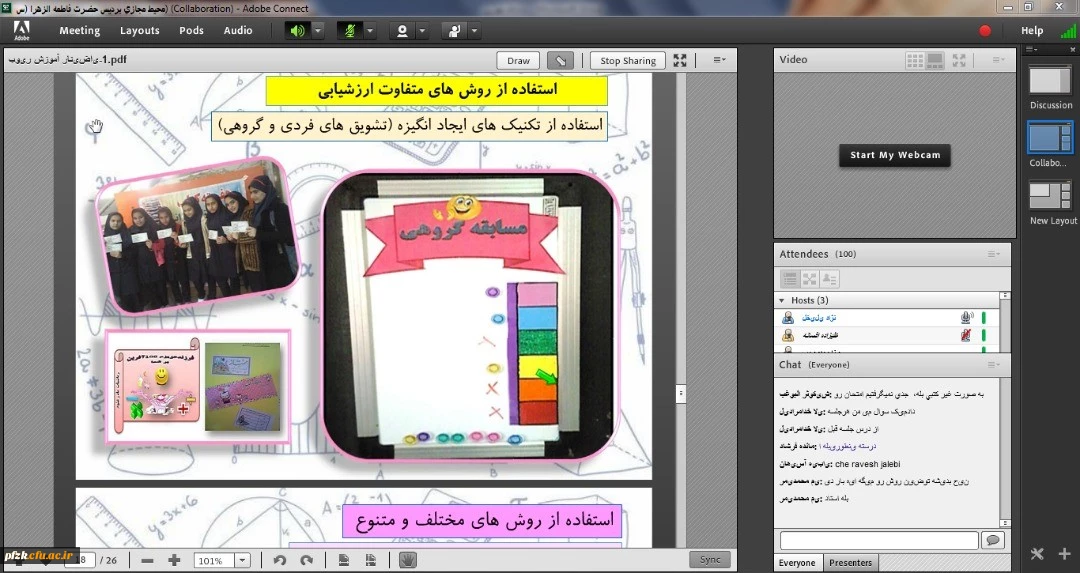
Task: Select the pointer tool next to Draw
Action: click(561, 61)
